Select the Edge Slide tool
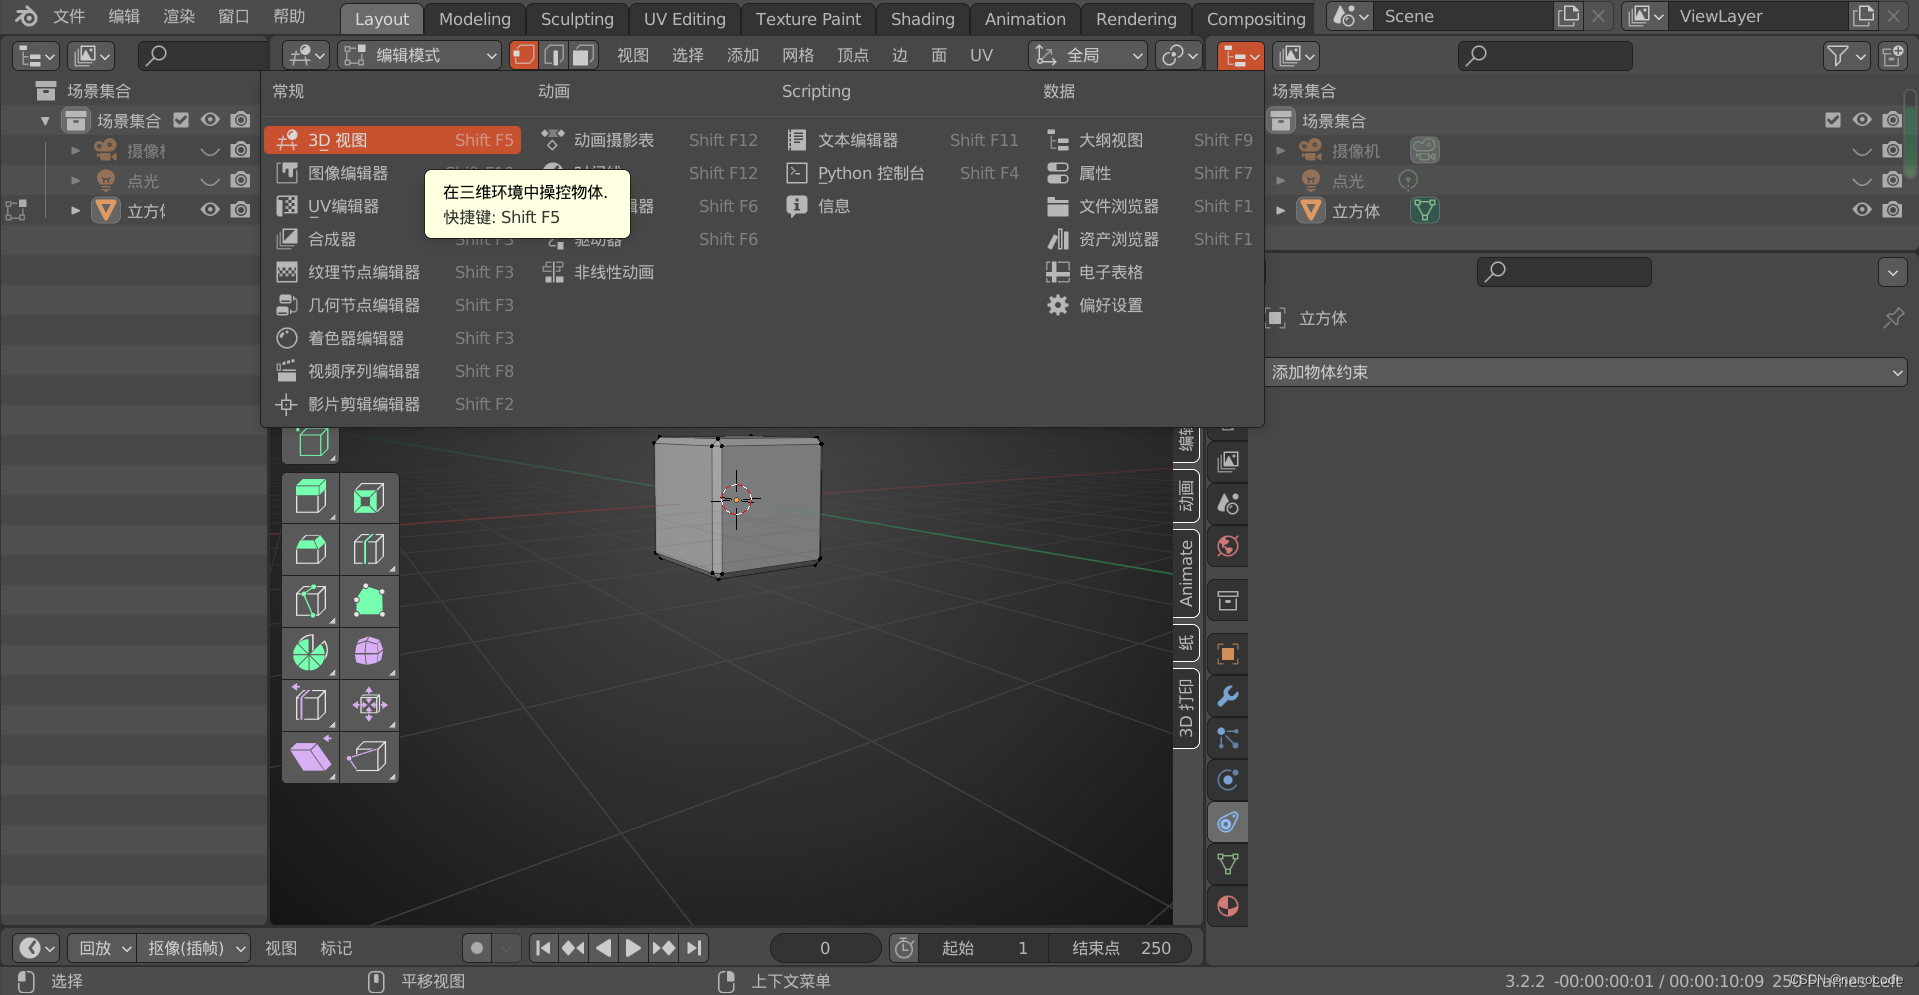The width and height of the screenshot is (1919, 995). coord(311,705)
